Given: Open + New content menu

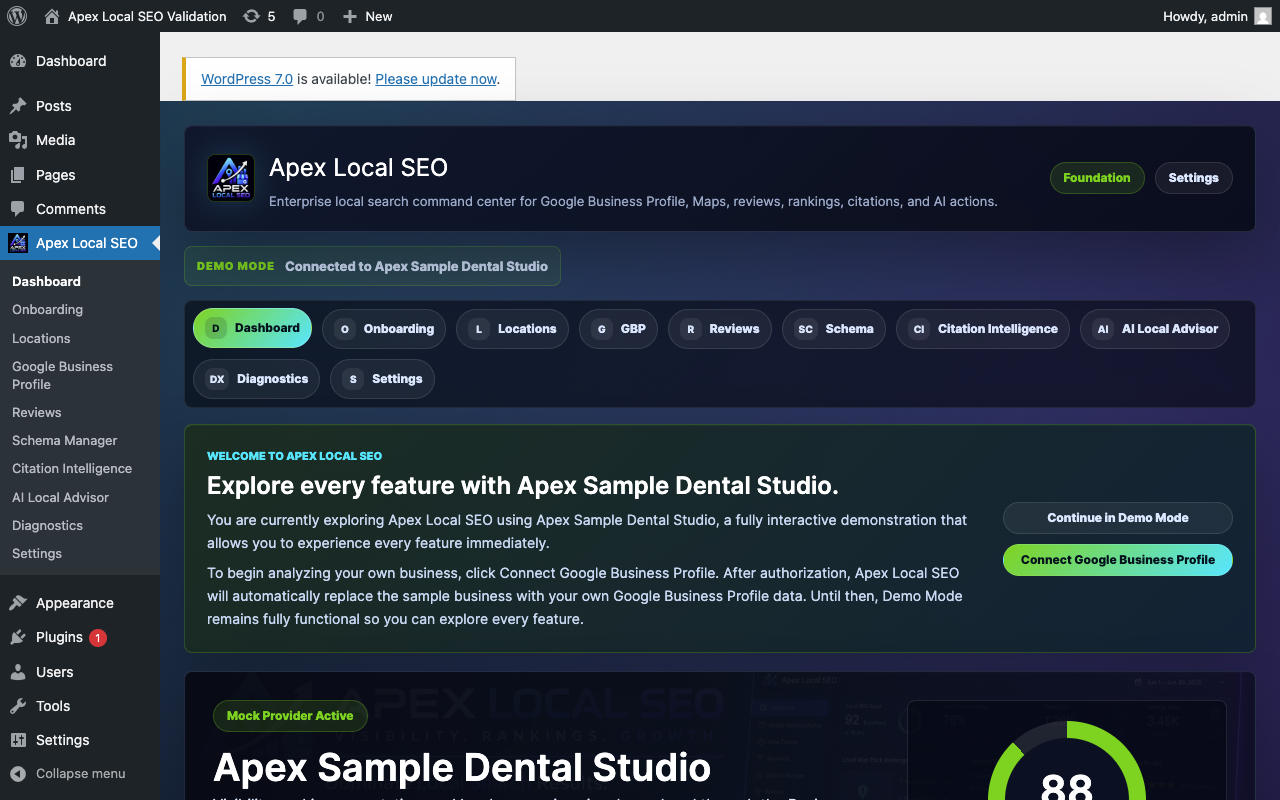Looking at the screenshot, I should [x=367, y=16].
